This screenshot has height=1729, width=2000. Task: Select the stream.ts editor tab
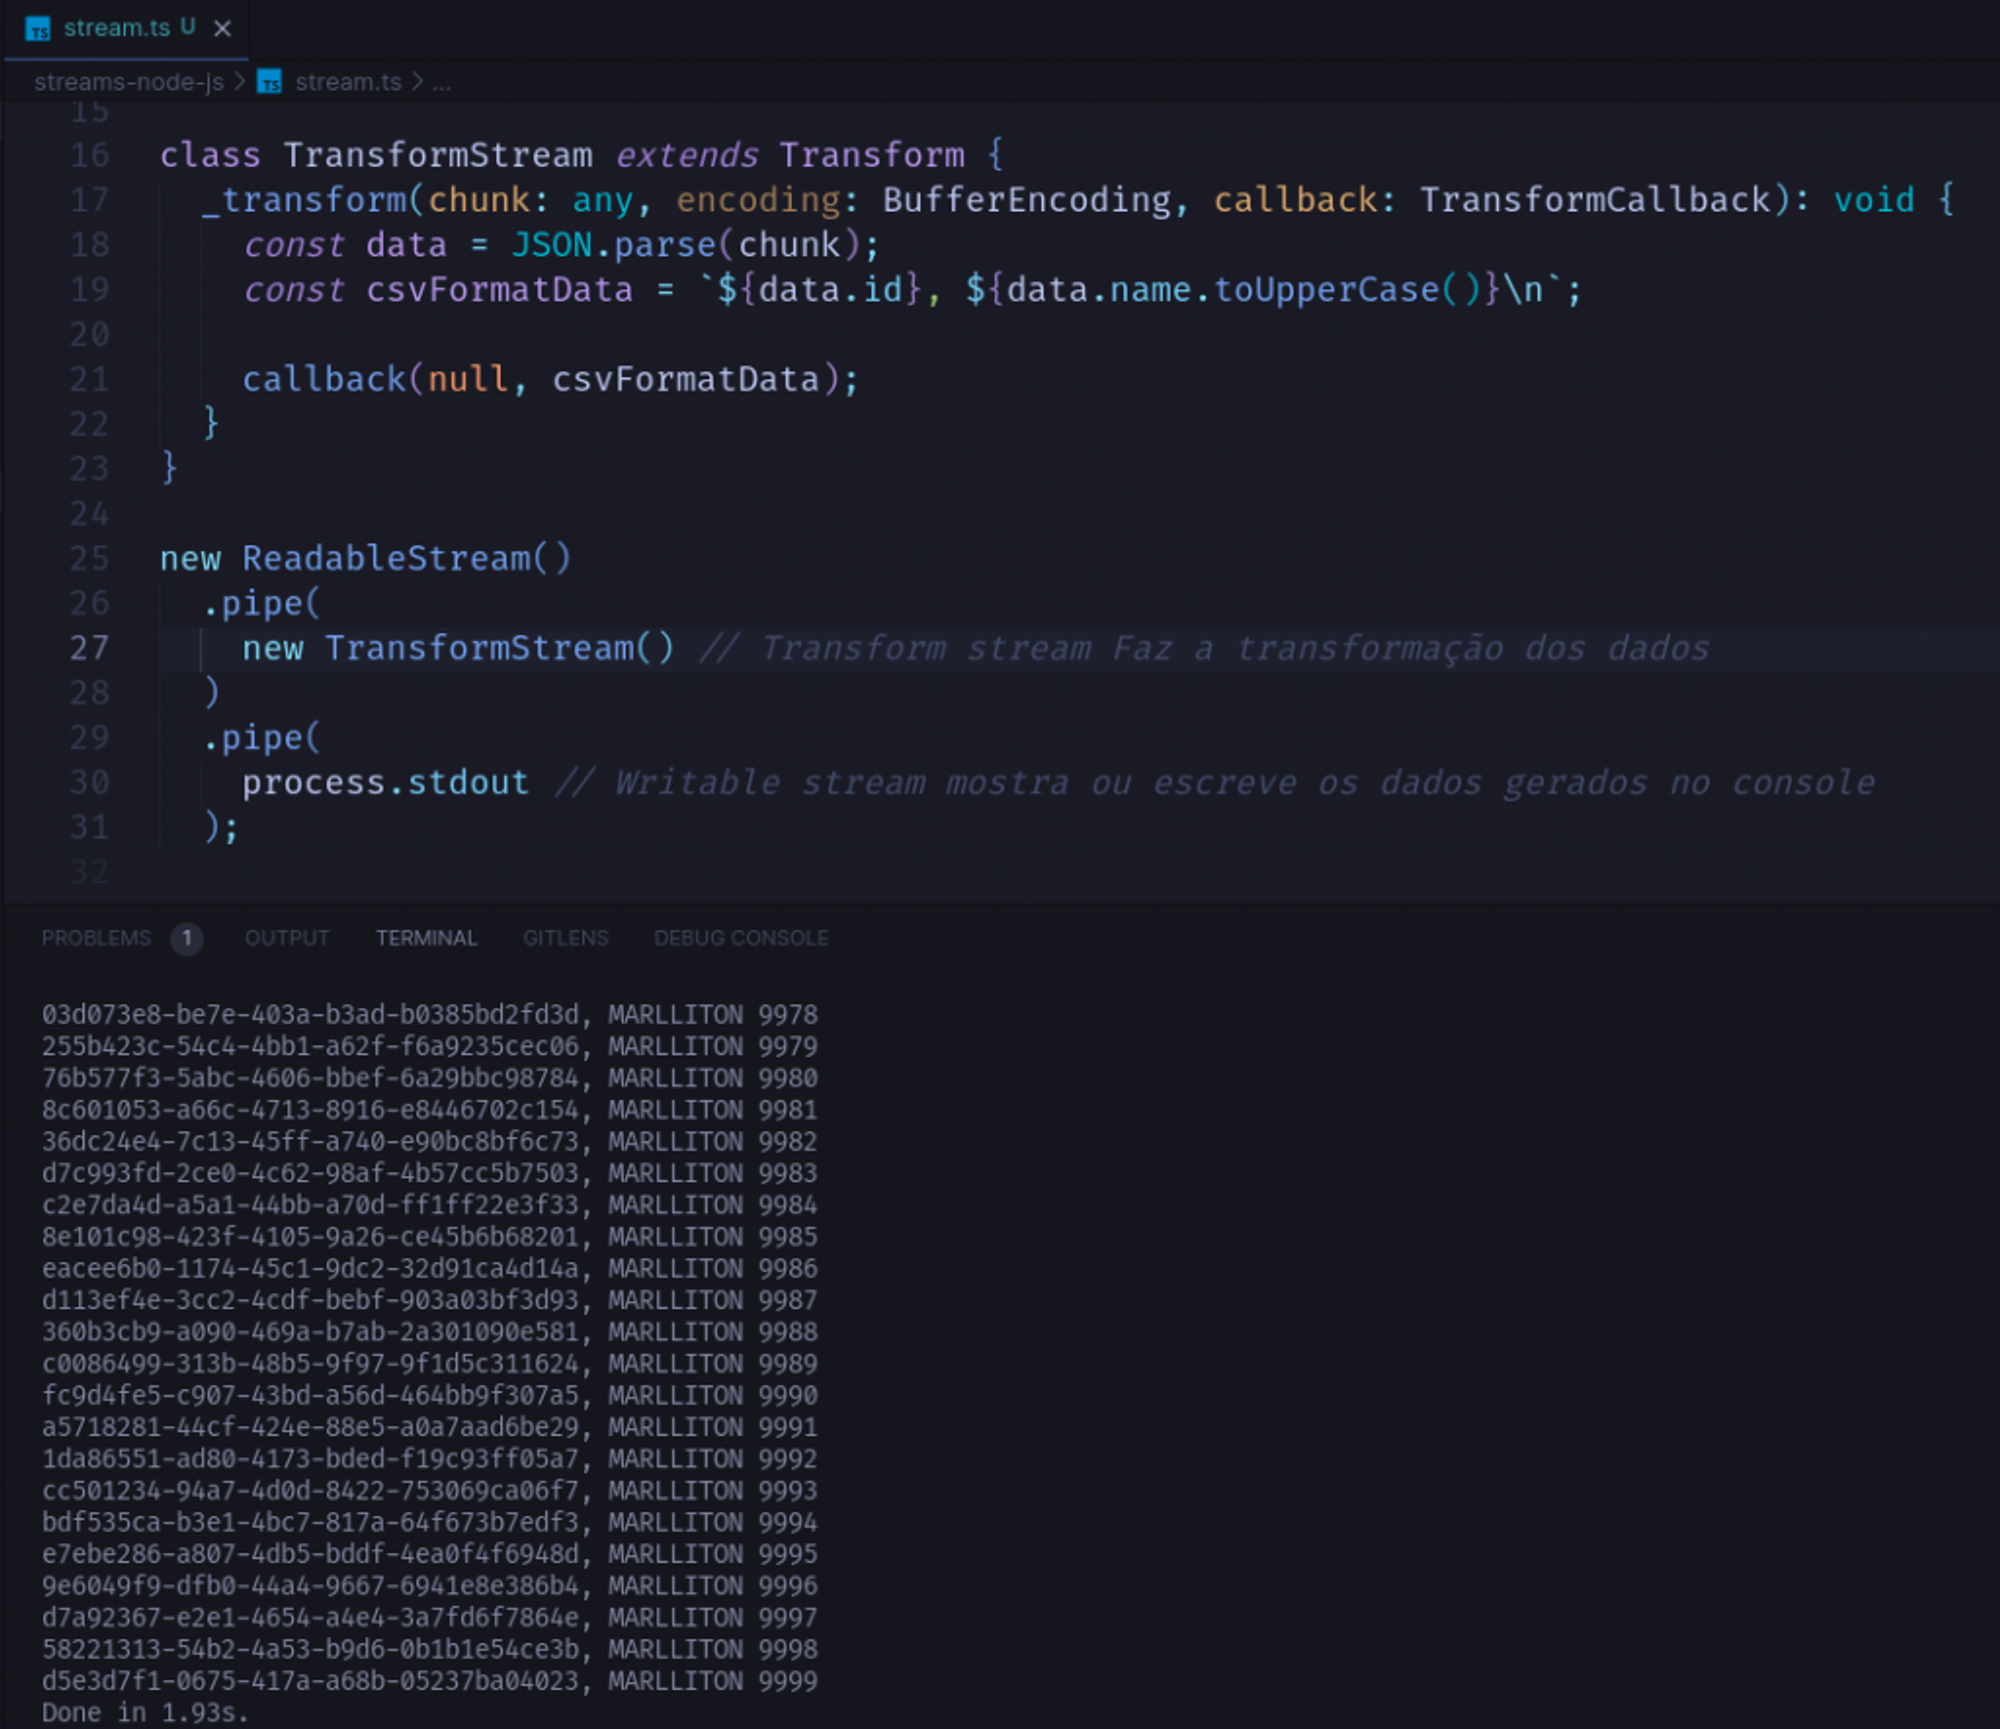pos(117,28)
